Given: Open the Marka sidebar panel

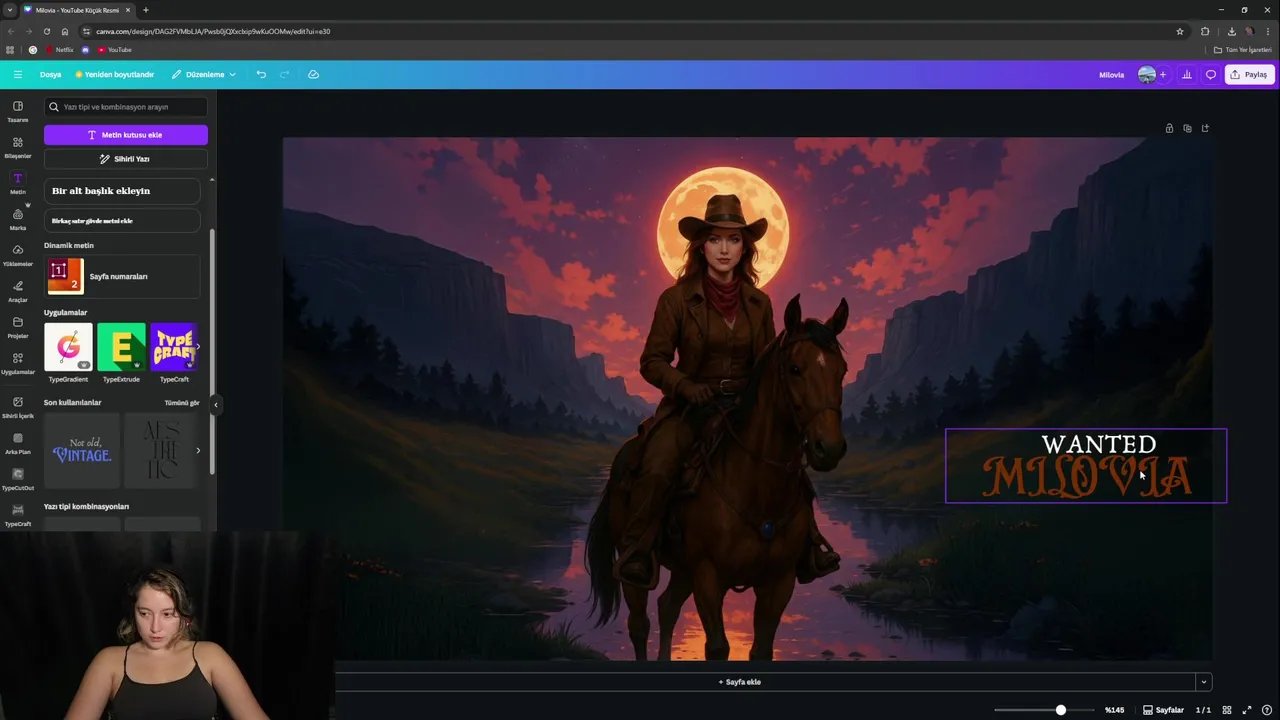Looking at the screenshot, I should coord(18,219).
